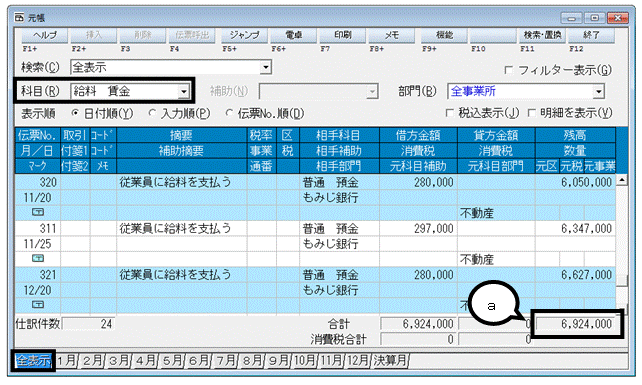Select voucher number 320 cell

38,182
